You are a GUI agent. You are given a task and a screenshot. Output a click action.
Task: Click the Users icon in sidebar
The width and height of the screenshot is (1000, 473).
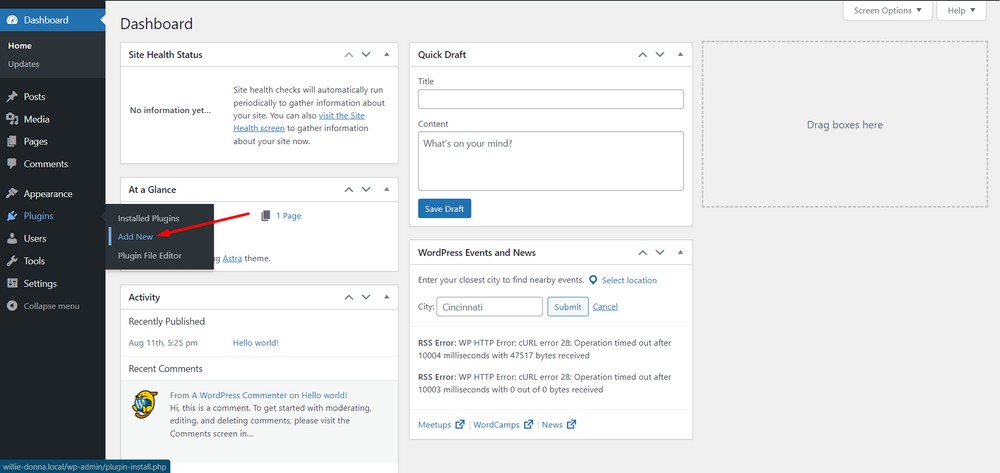click(12, 239)
